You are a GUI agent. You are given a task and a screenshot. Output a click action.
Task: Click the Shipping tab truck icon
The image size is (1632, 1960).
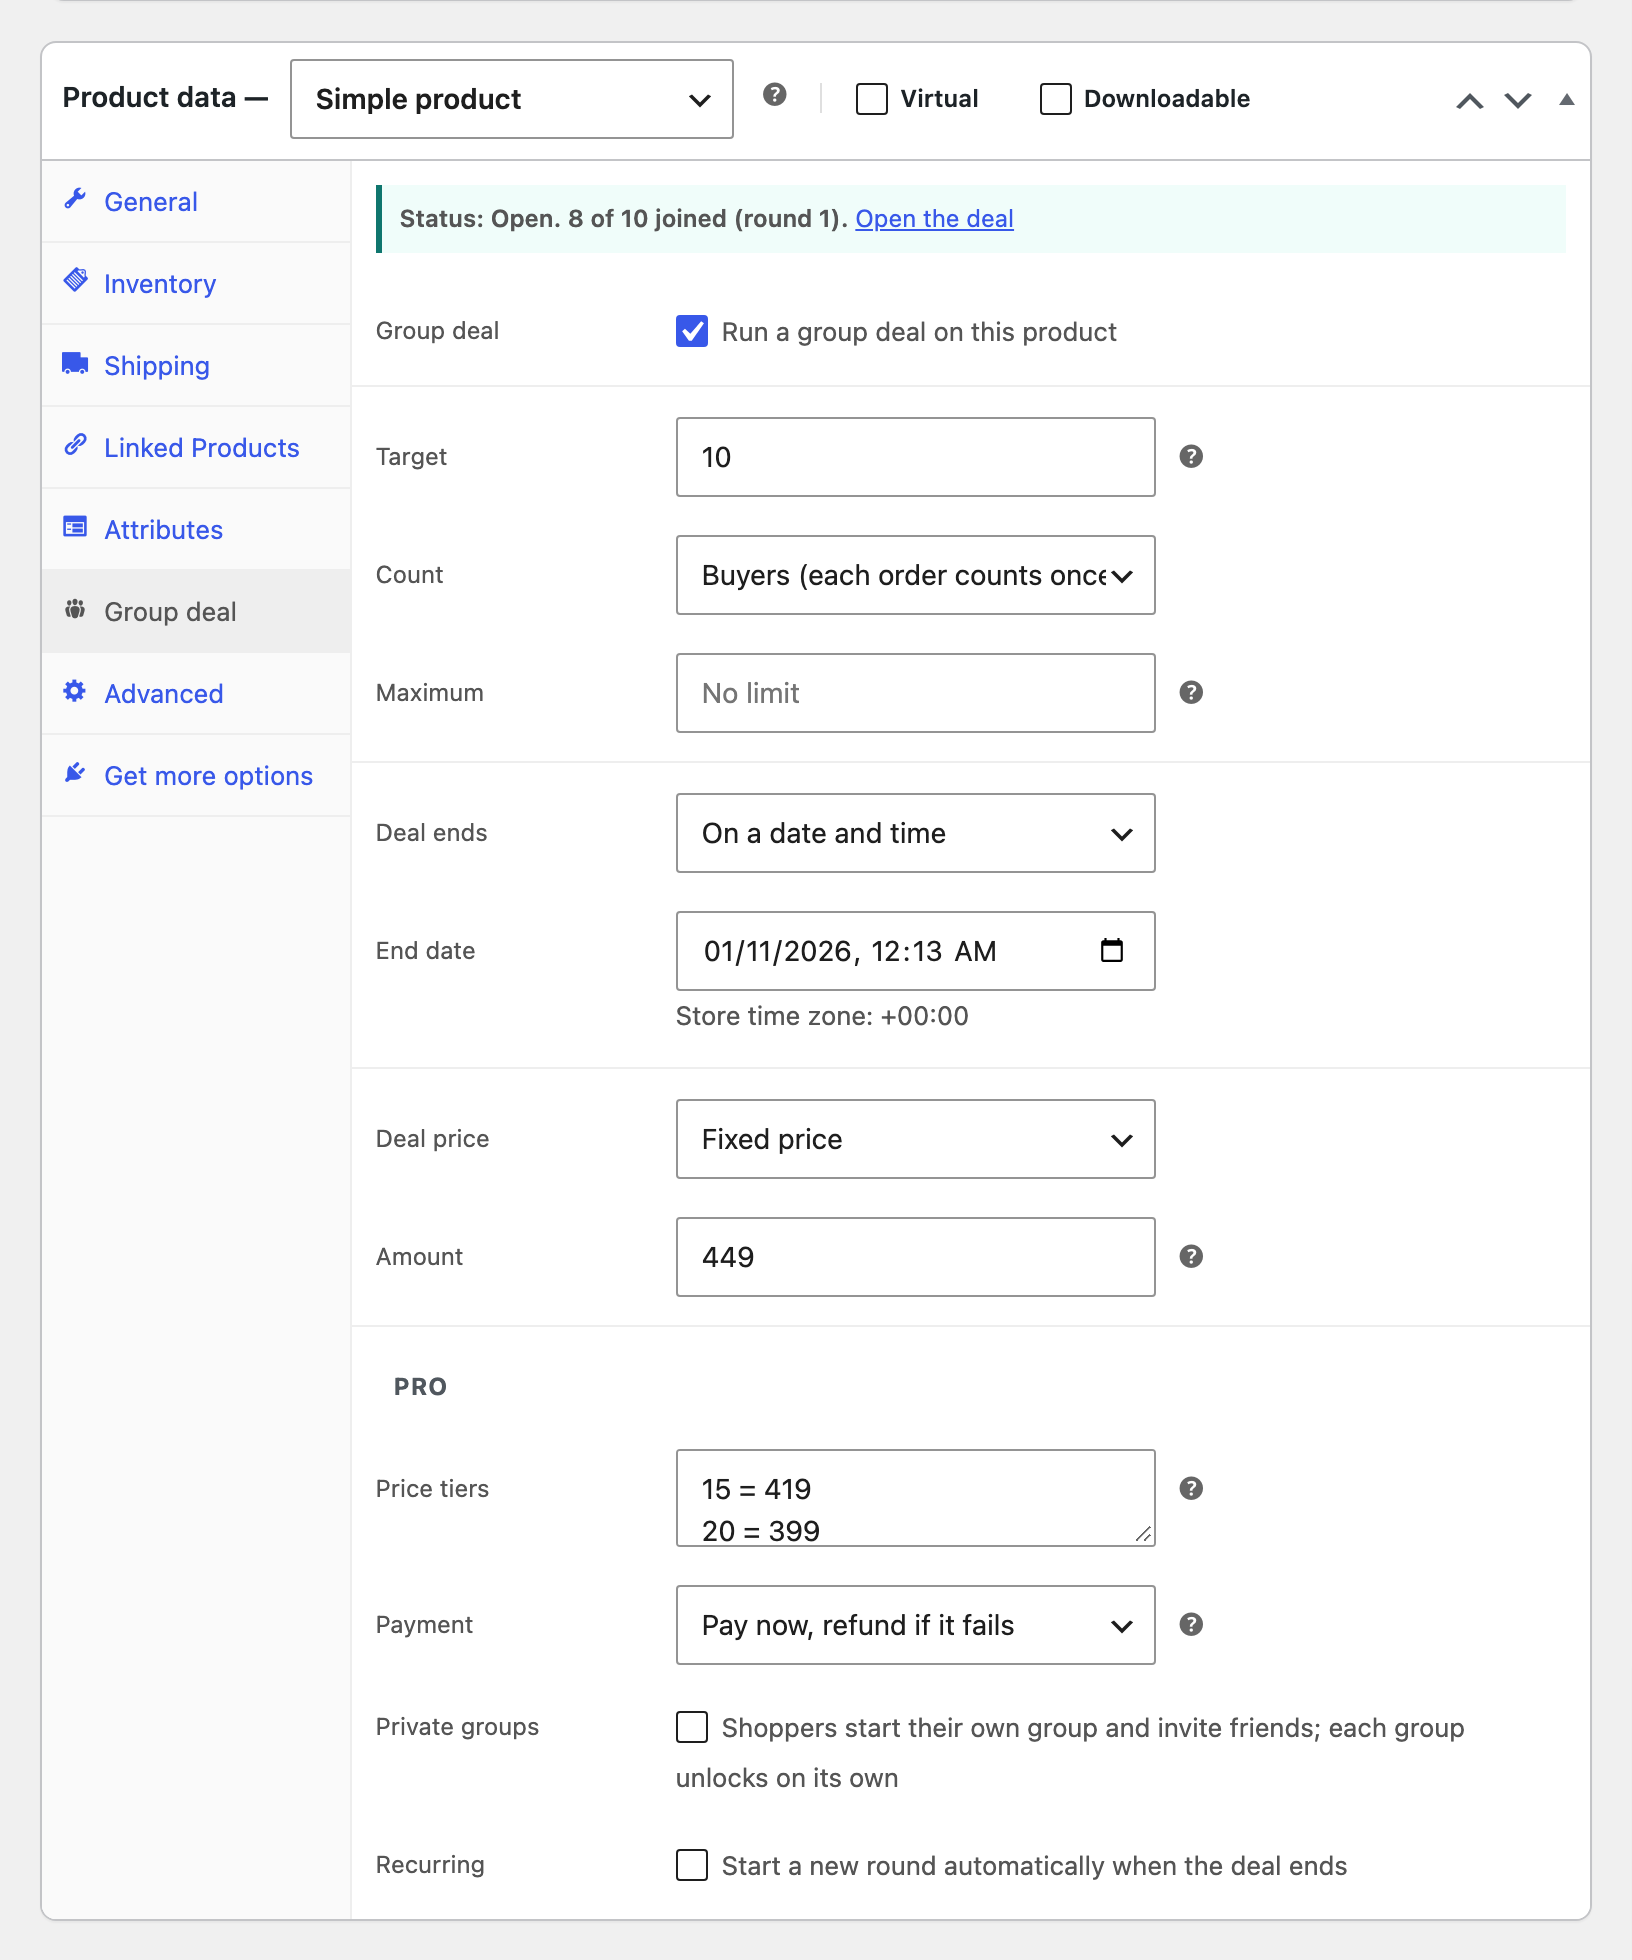click(x=75, y=362)
